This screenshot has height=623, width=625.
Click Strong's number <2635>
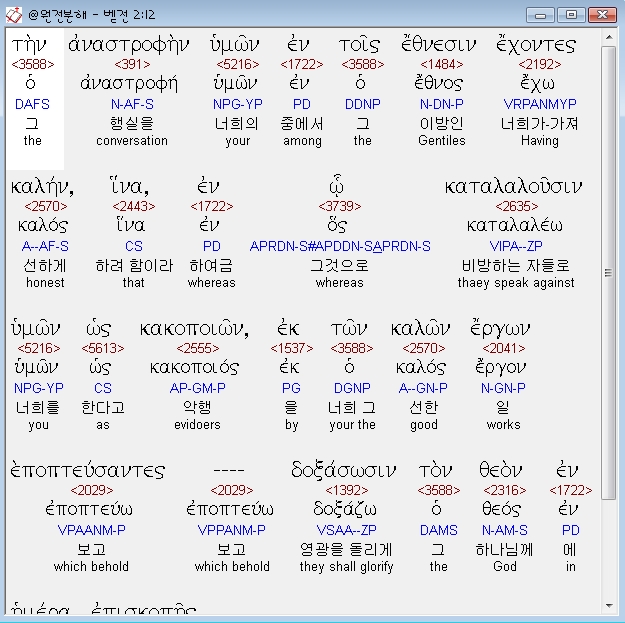(517, 206)
